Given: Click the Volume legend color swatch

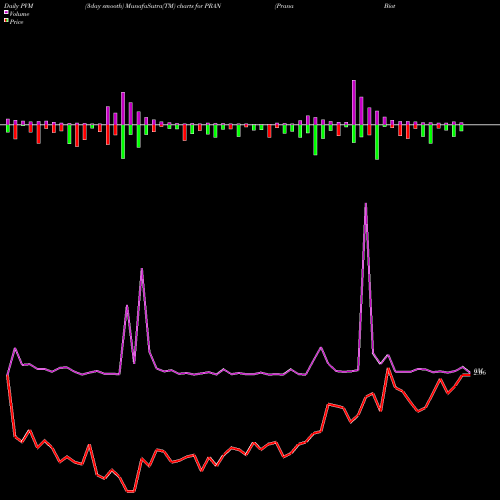Looking at the screenshot, I should click(x=6, y=13).
